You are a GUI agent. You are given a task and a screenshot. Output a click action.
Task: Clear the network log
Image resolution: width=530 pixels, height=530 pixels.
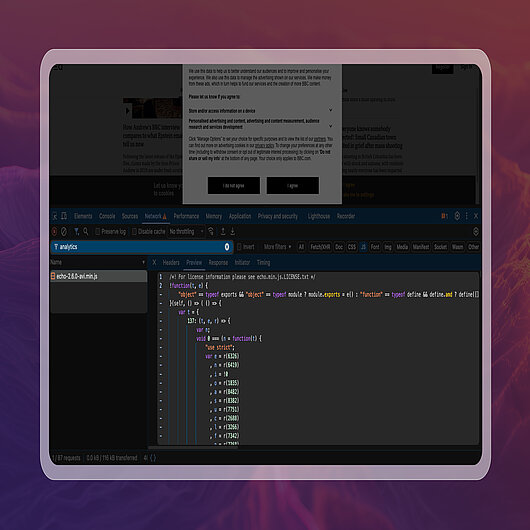click(x=64, y=232)
